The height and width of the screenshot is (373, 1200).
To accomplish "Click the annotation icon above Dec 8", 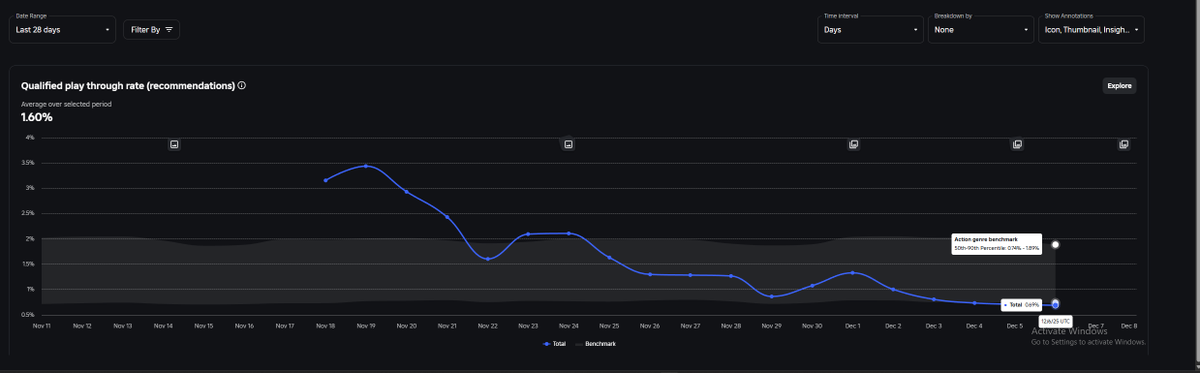I will coord(1124,144).
